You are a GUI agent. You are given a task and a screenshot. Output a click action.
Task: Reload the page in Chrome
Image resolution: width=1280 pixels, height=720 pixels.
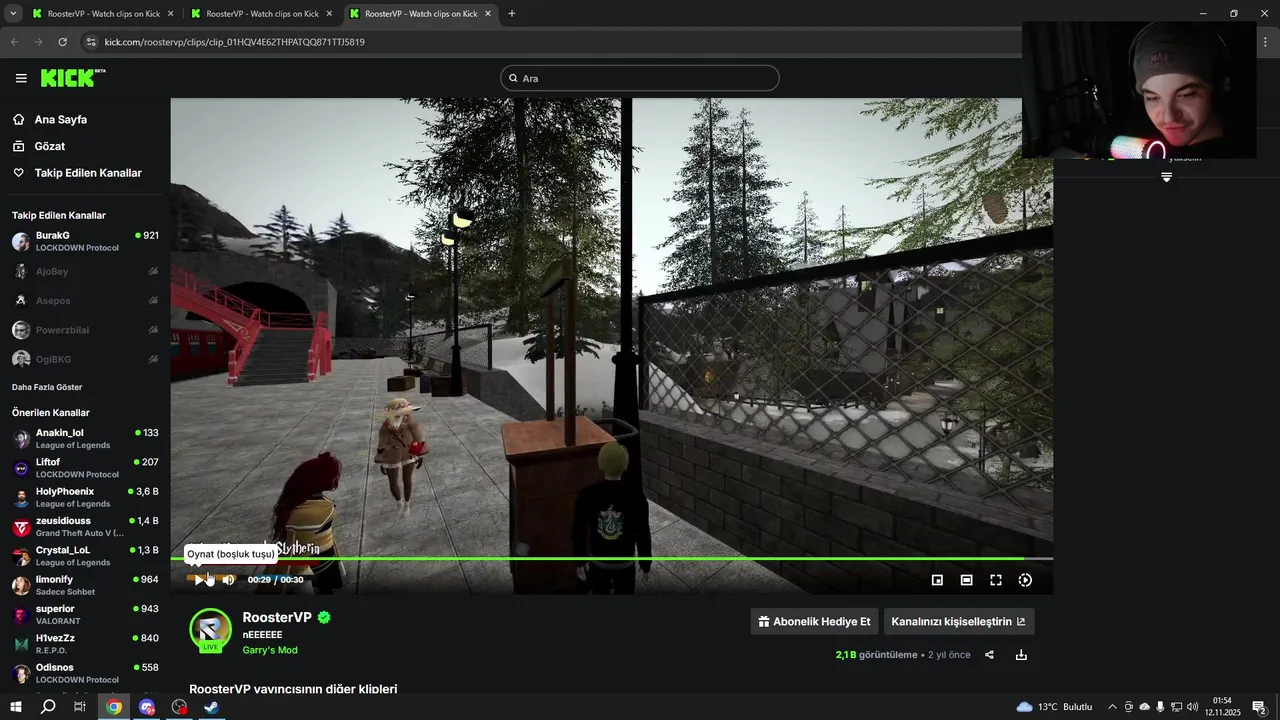pyautogui.click(x=62, y=42)
